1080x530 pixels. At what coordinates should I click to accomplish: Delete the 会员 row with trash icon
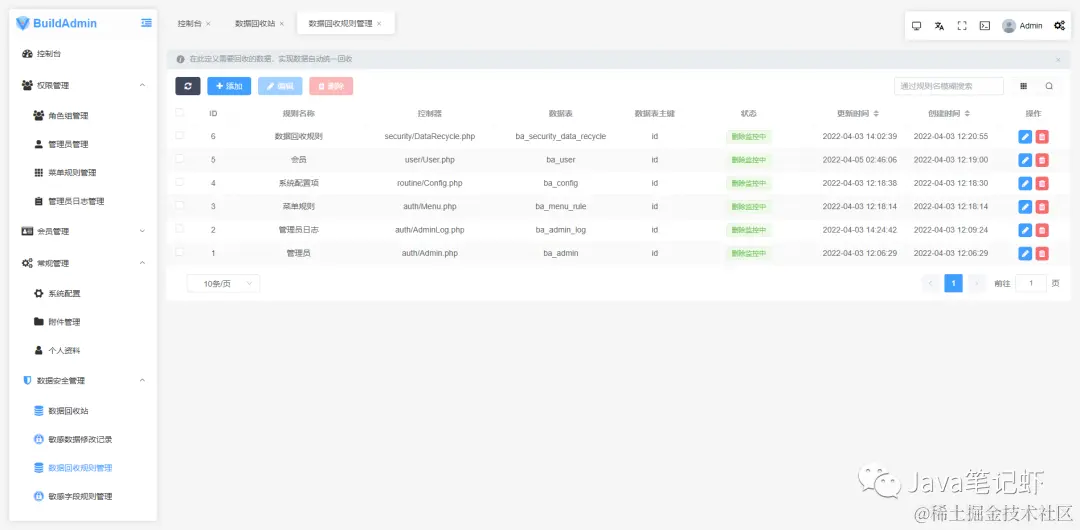[1042, 160]
